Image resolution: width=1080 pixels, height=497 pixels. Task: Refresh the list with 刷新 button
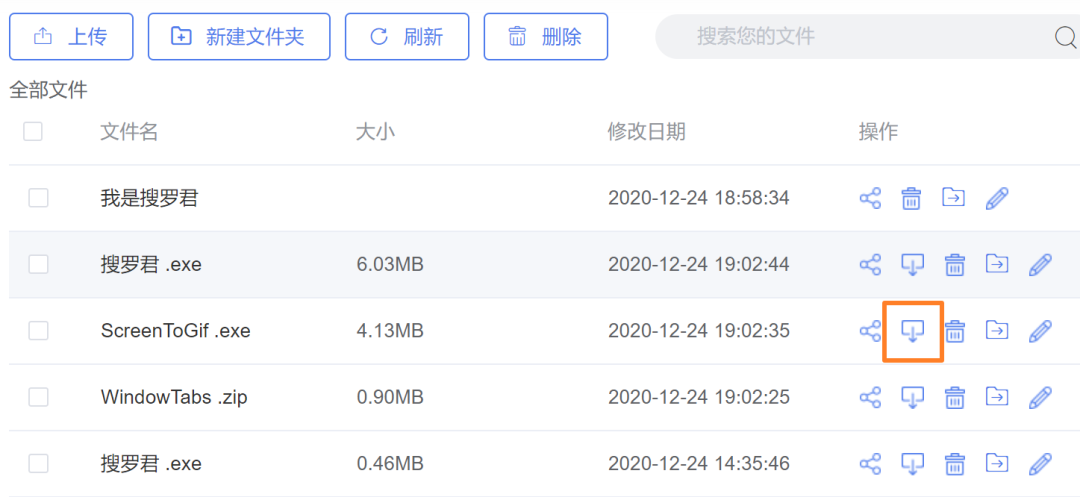pos(407,36)
